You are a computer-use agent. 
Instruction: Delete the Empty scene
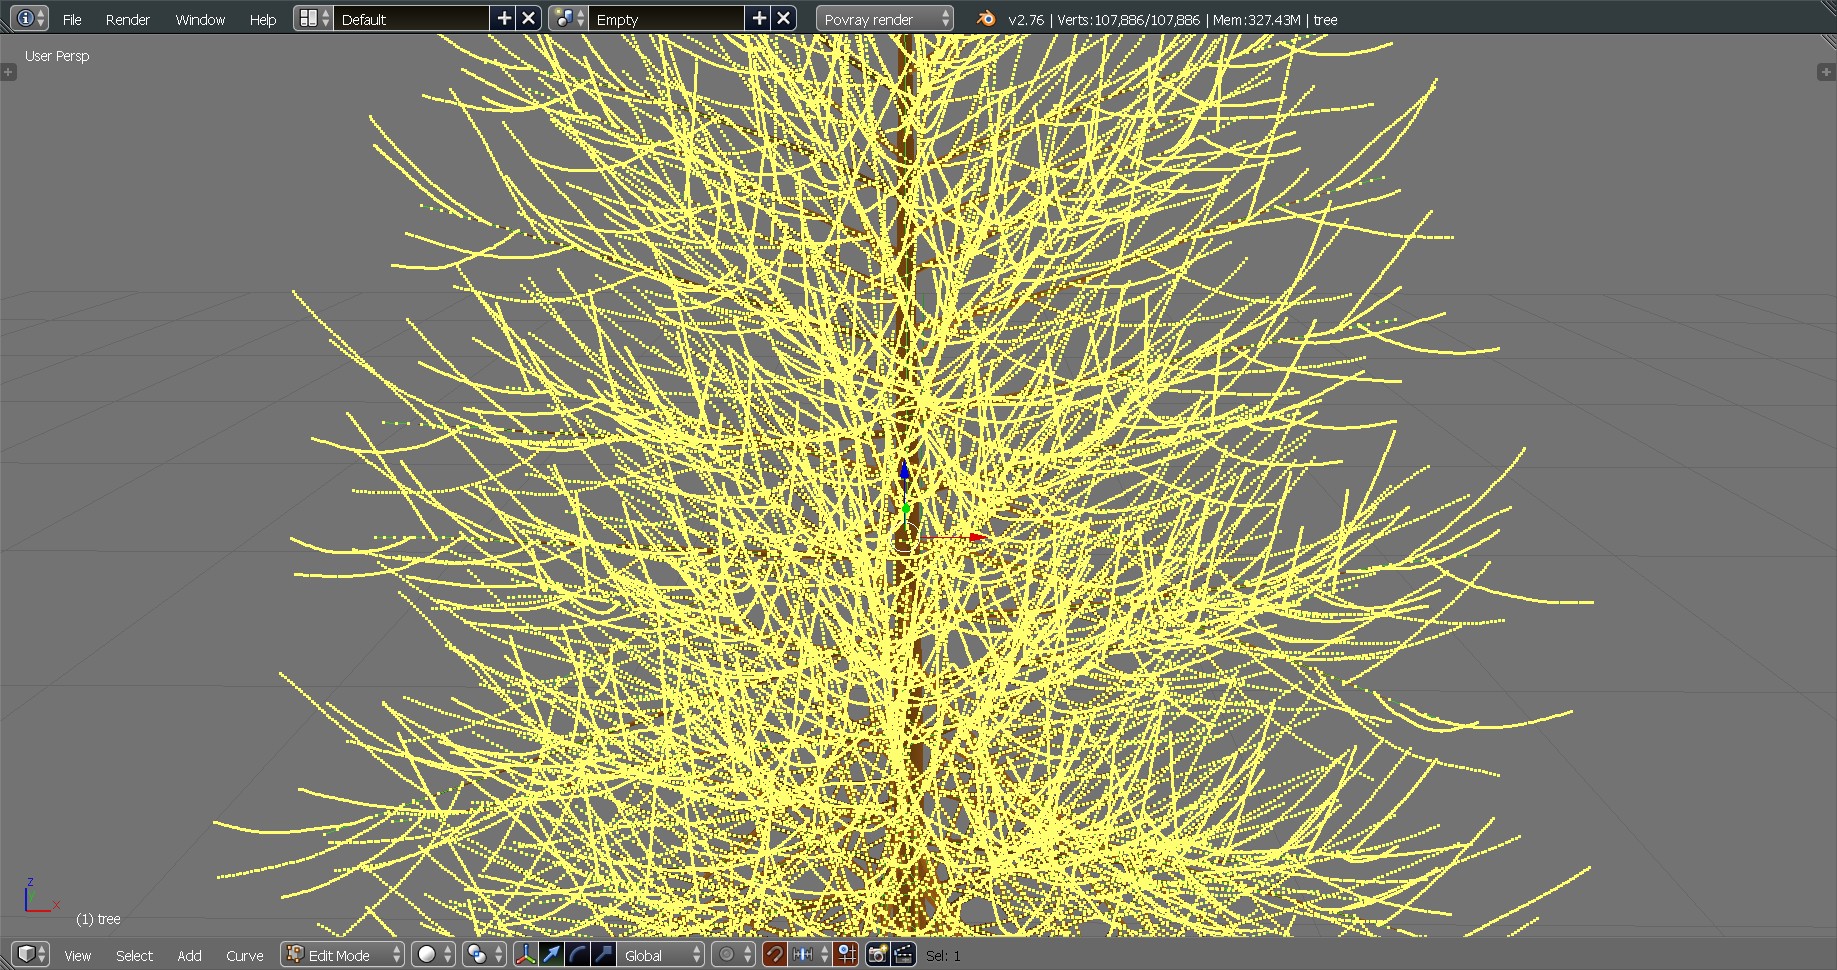point(784,19)
